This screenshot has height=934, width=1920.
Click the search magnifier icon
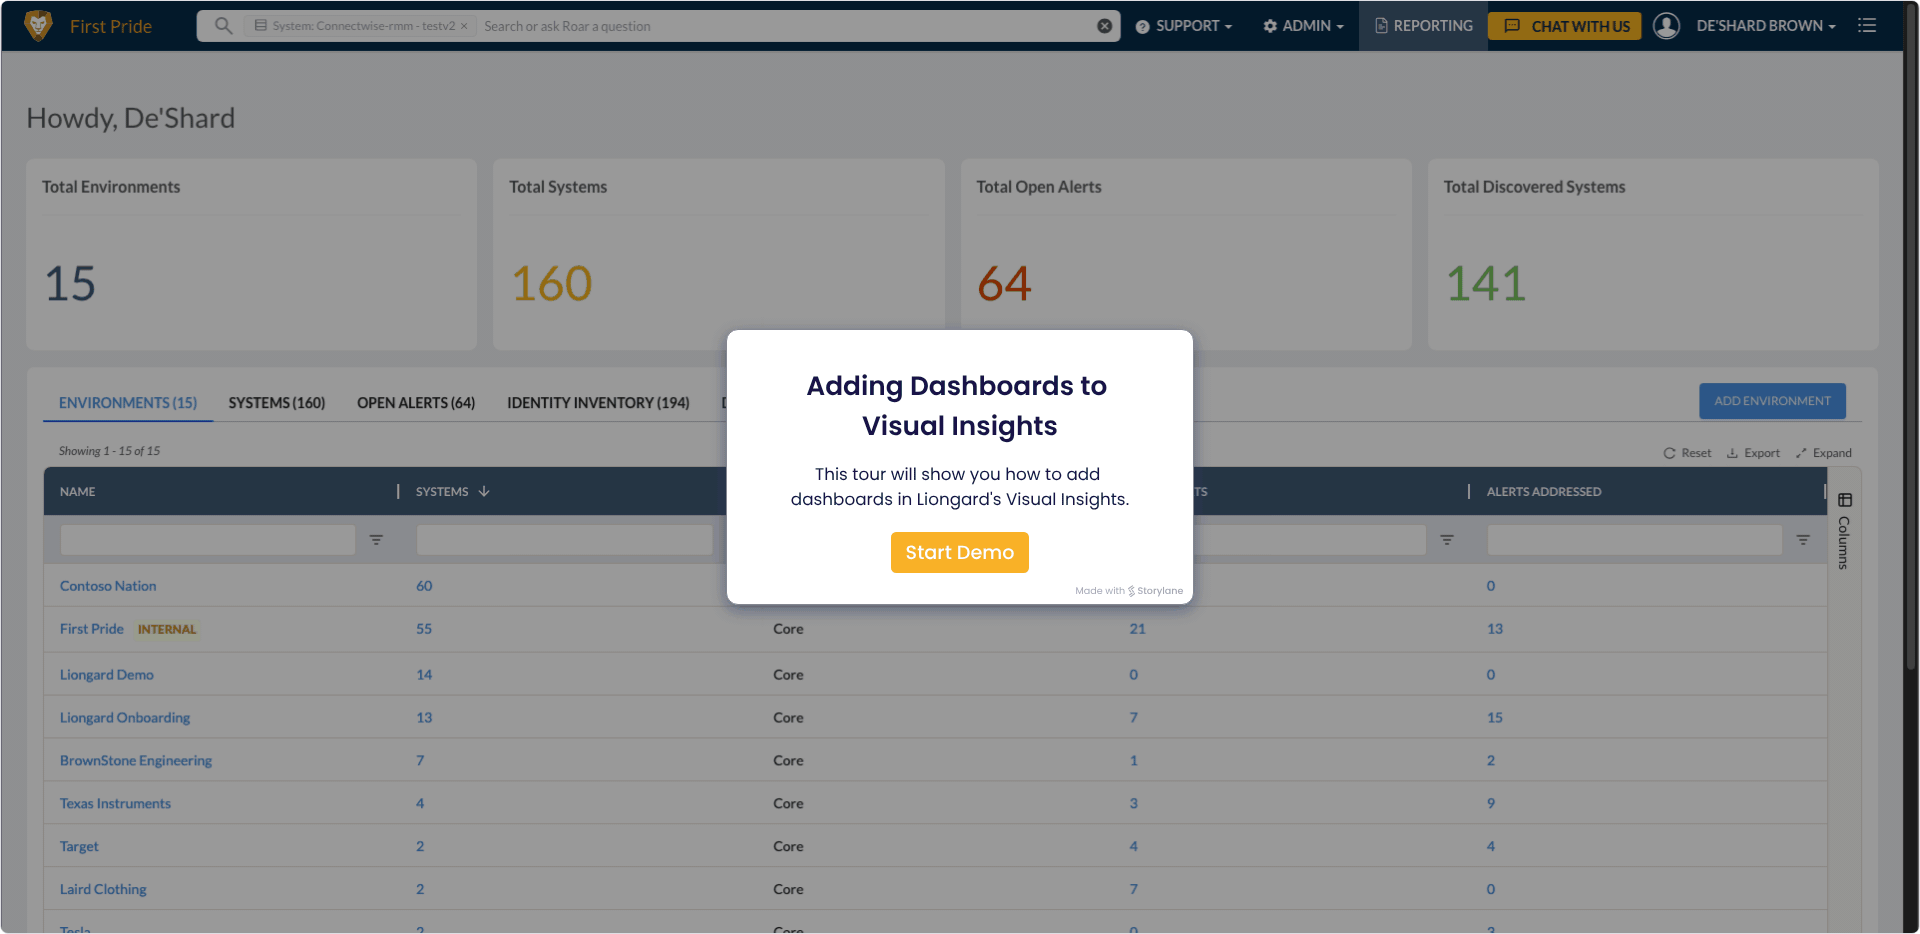[x=223, y=26]
